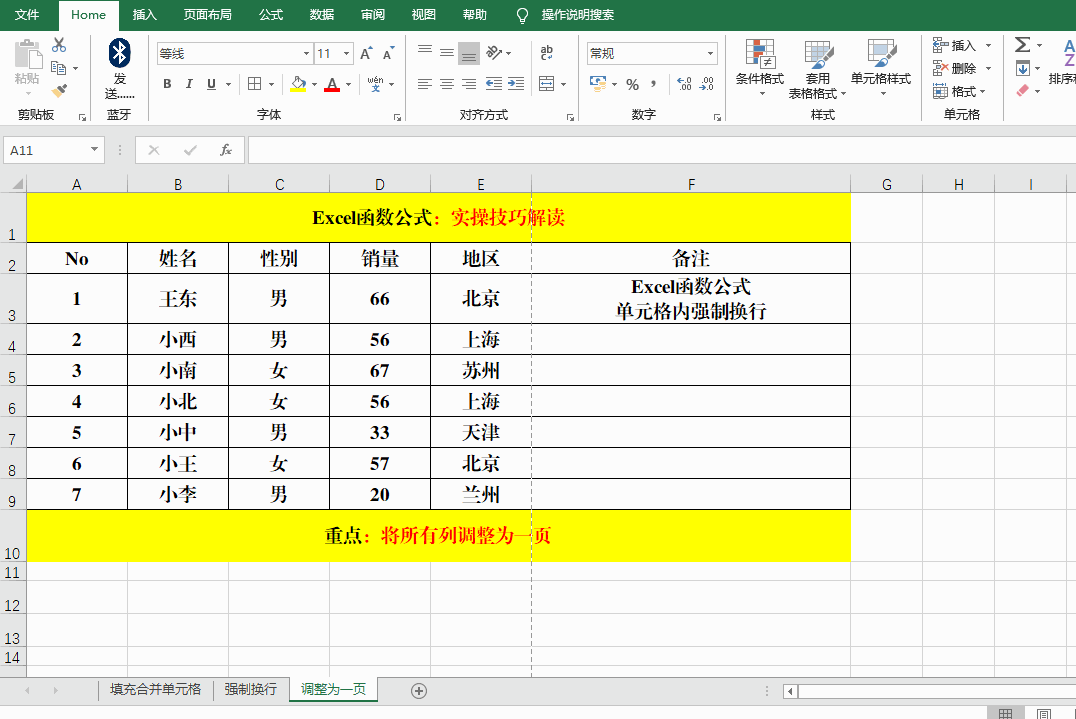Expand the number format dropdown (常规)
Screen dimensions: 1076x719
710,54
